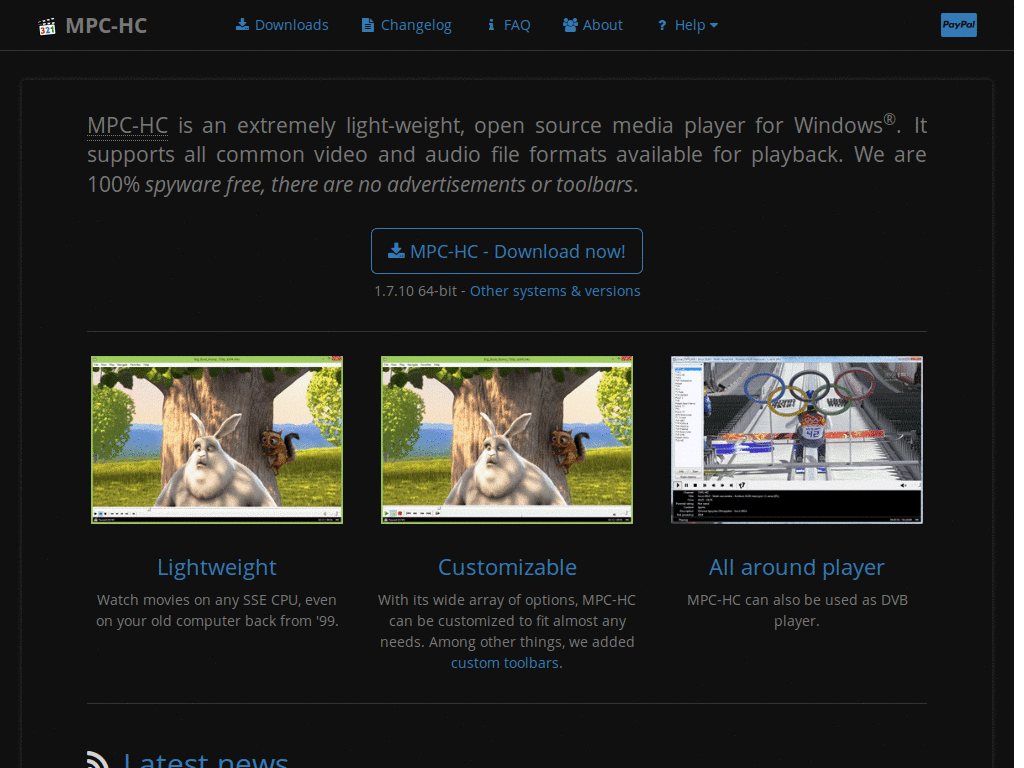The height and width of the screenshot is (768, 1024).
Task: Click the underlined MPC-HC abbreviation in intro
Action: click(x=127, y=126)
